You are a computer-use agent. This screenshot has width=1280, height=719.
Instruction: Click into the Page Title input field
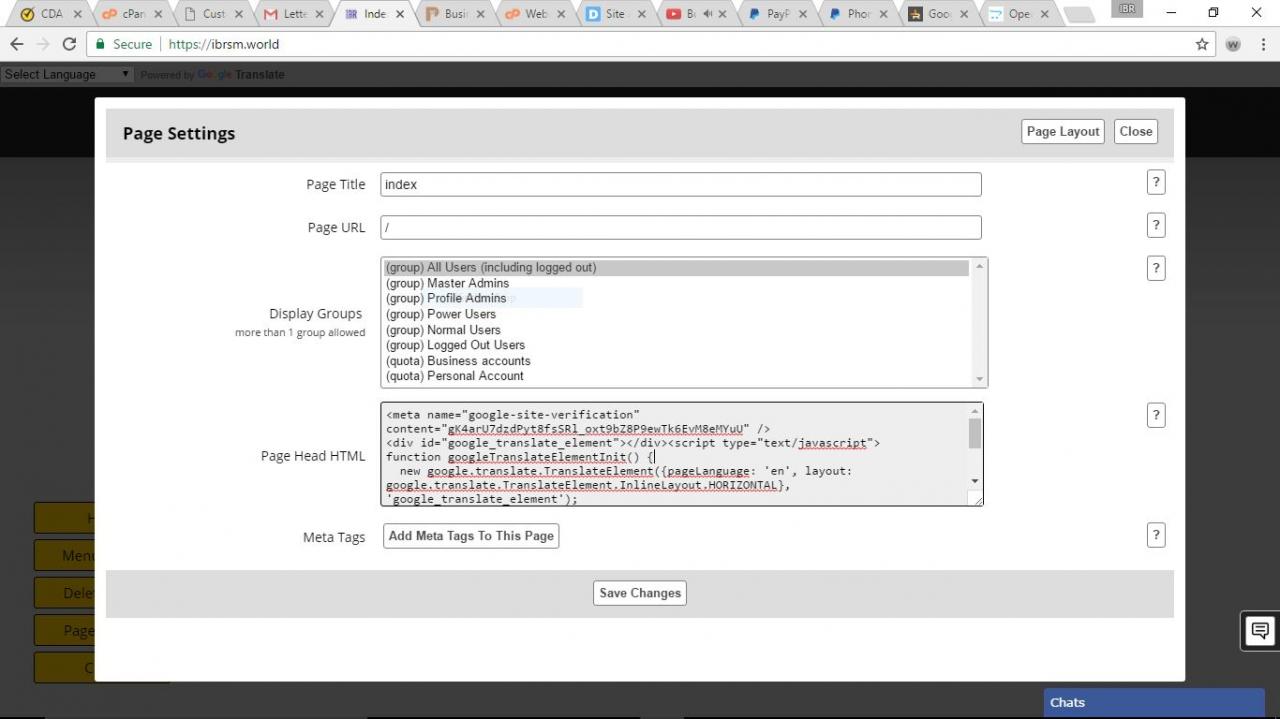point(680,184)
